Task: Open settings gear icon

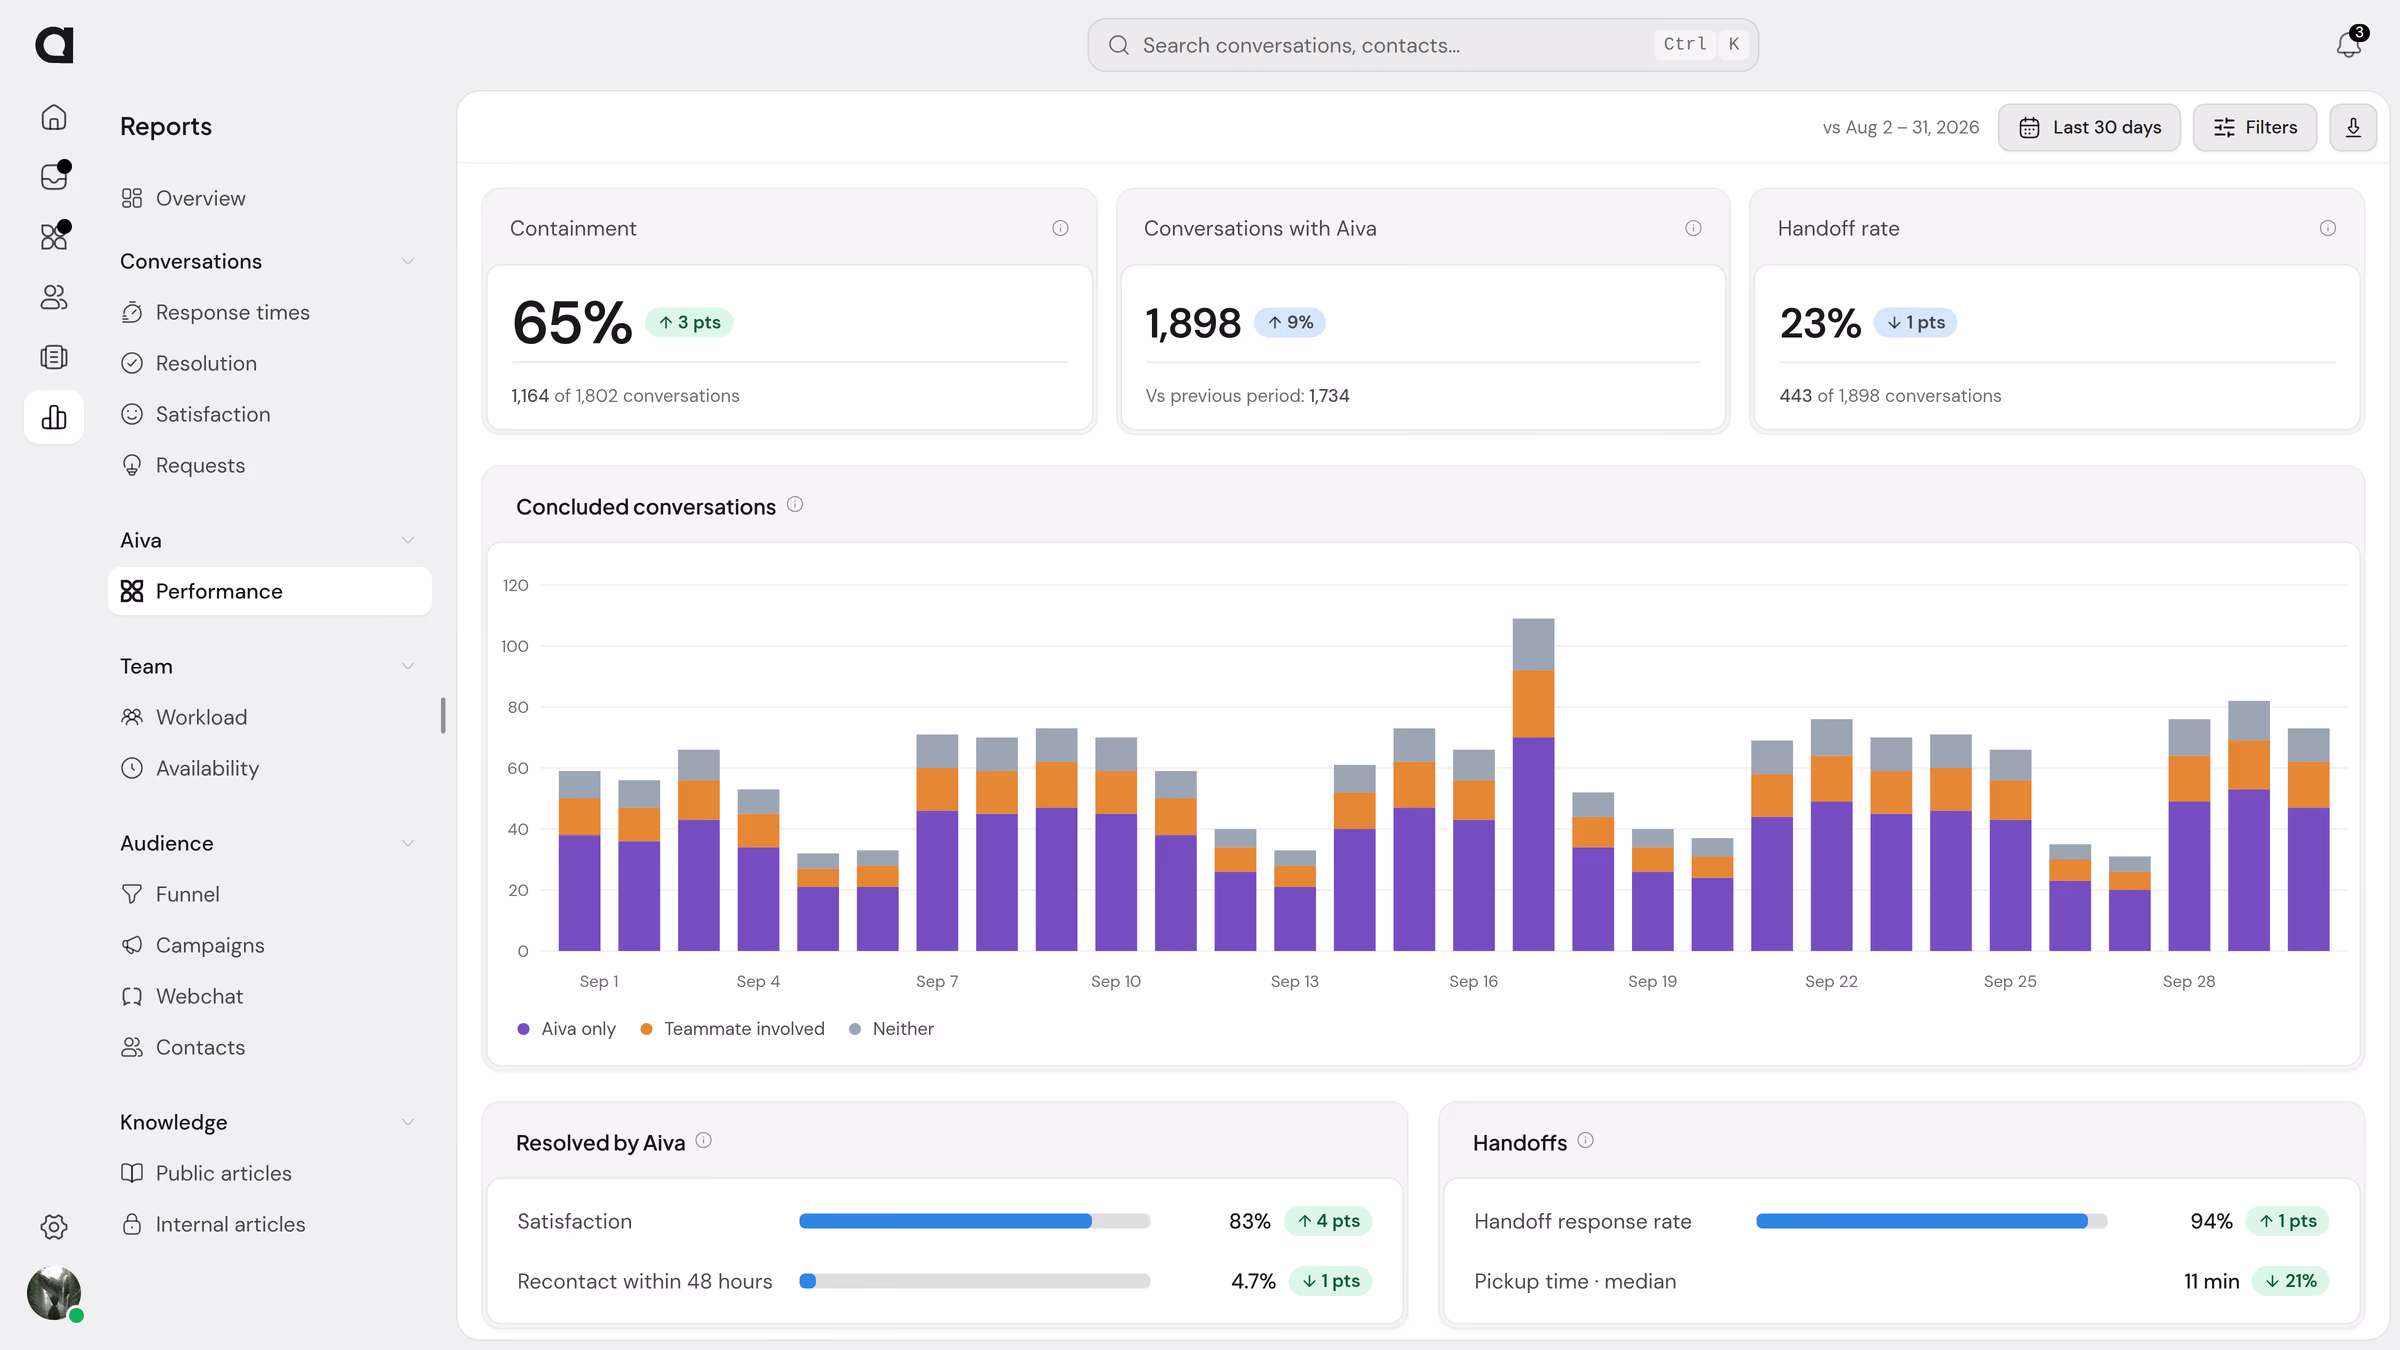Action: point(54,1227)
